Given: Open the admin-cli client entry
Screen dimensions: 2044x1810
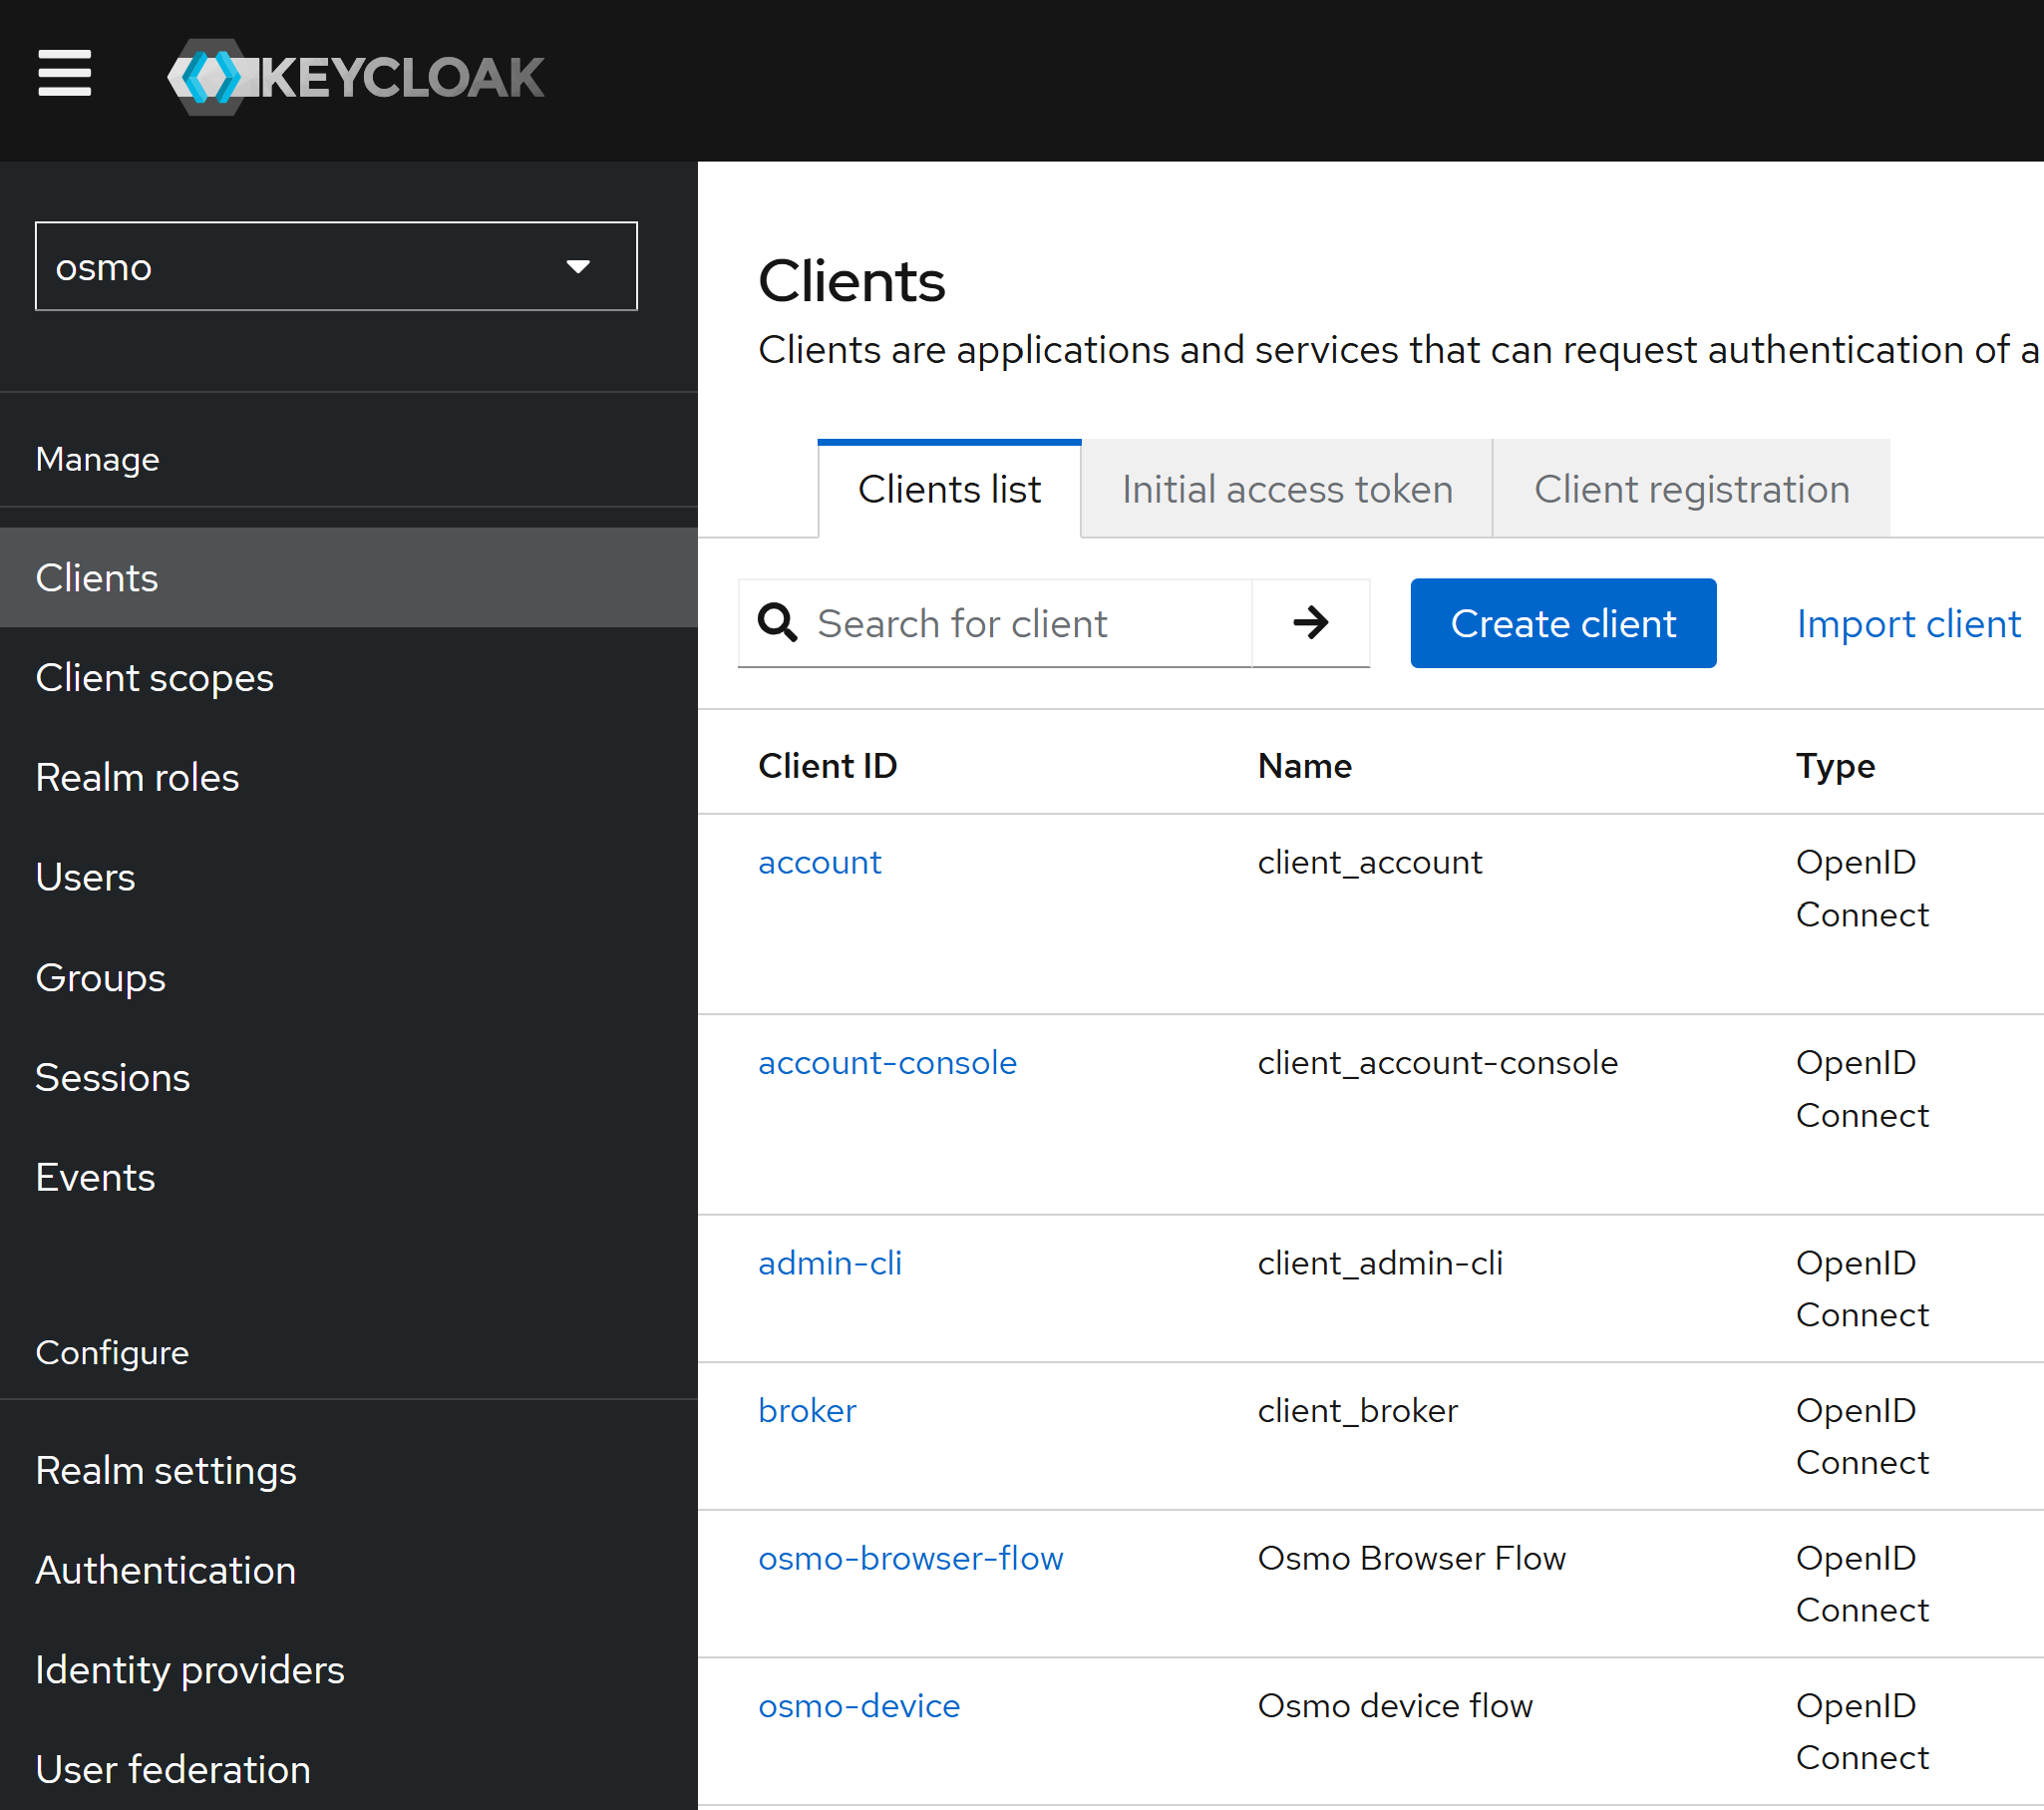Looking at the screenshot, I should pos(829,1263).
